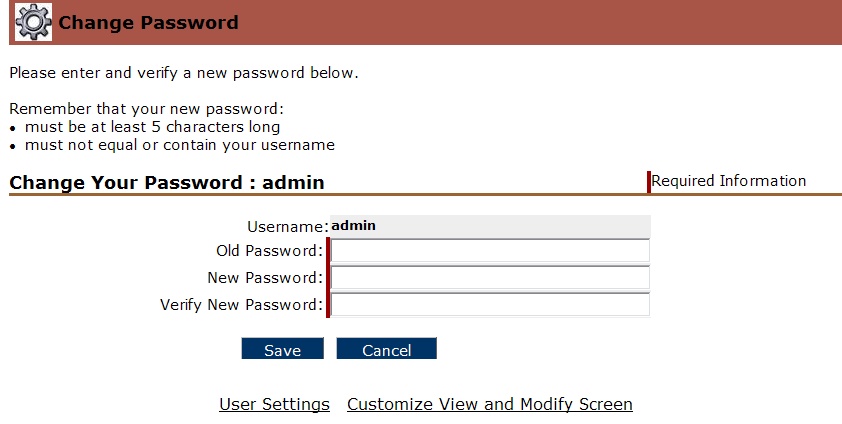Click the "must not equal or contain" rule
Viewport: 842px width, 424px height.
pos(177,145)
